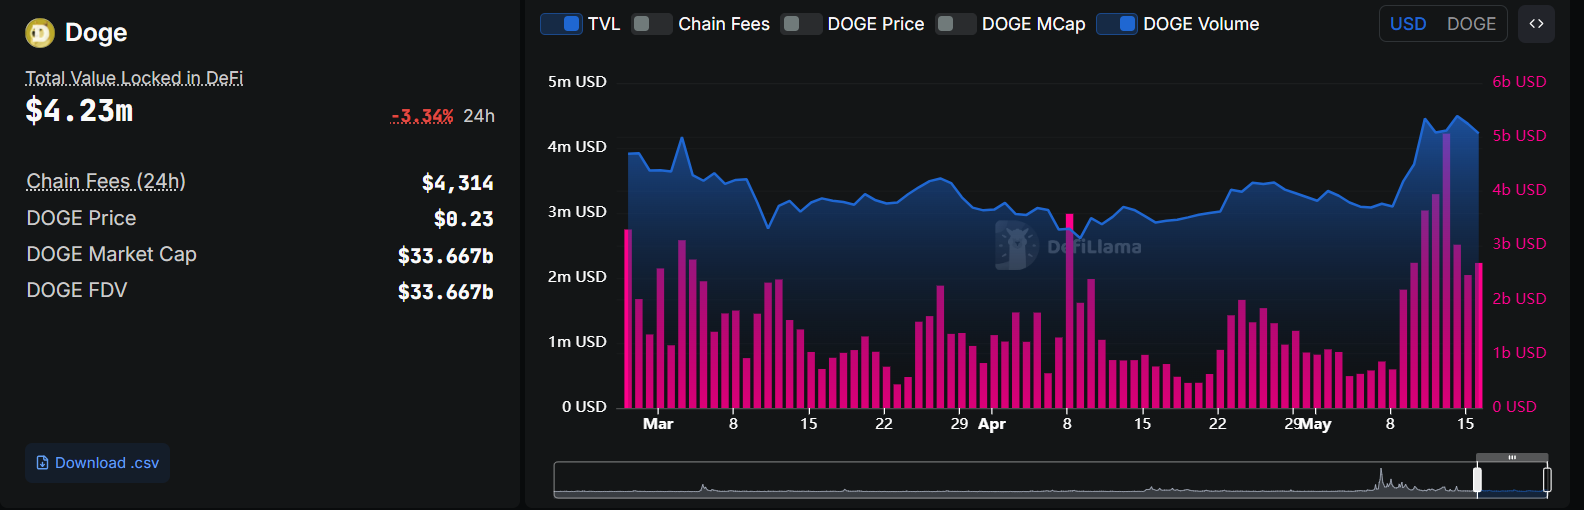This screenshot has width=1584, height=510.
Task: Download the .csv data file
Action: click(x=97, y=463)
